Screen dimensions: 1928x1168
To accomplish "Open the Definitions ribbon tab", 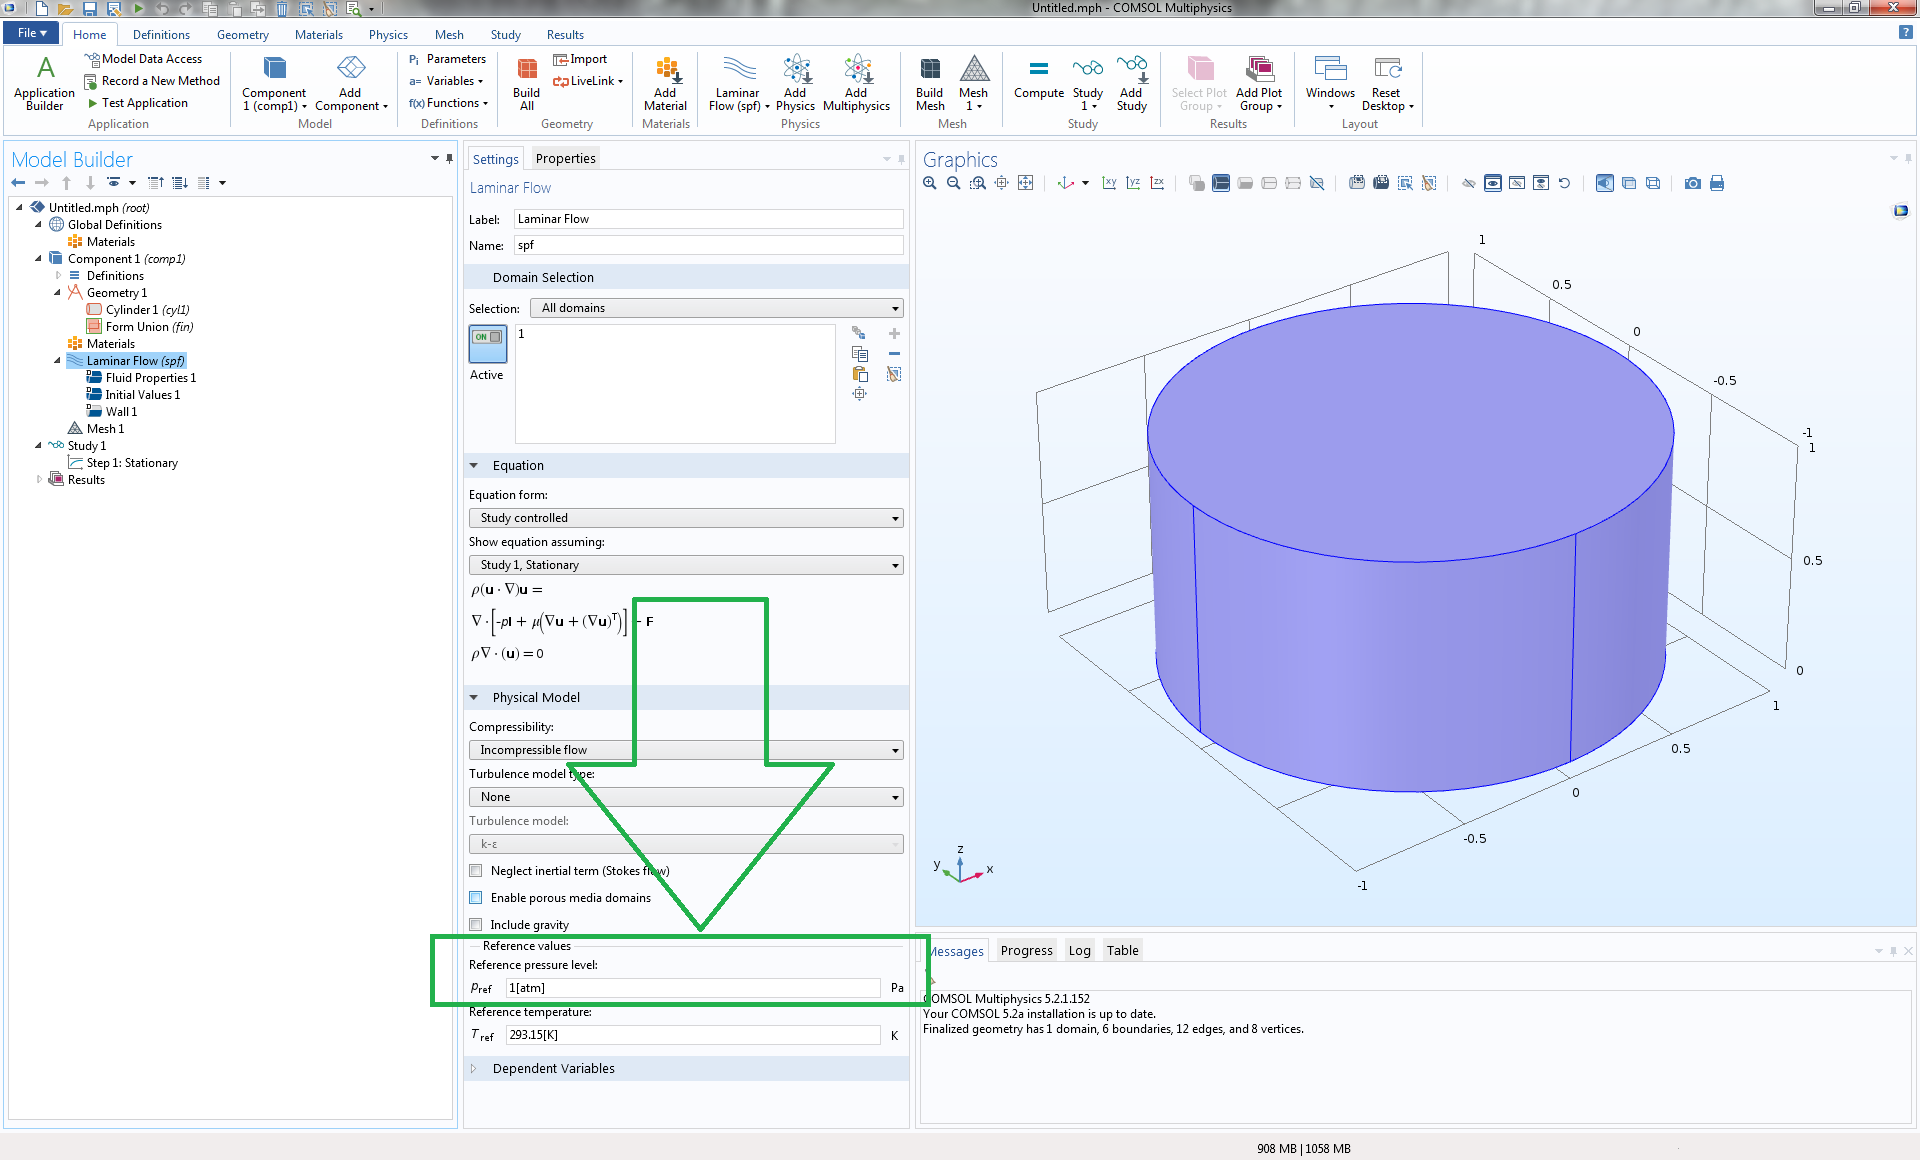I will tap(161, 35).
